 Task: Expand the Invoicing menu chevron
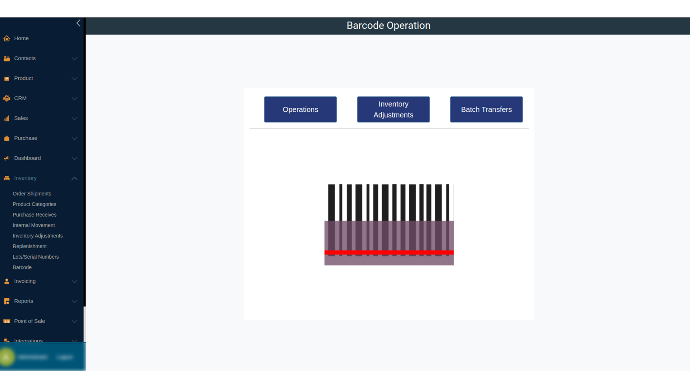(x=74, y=281)
